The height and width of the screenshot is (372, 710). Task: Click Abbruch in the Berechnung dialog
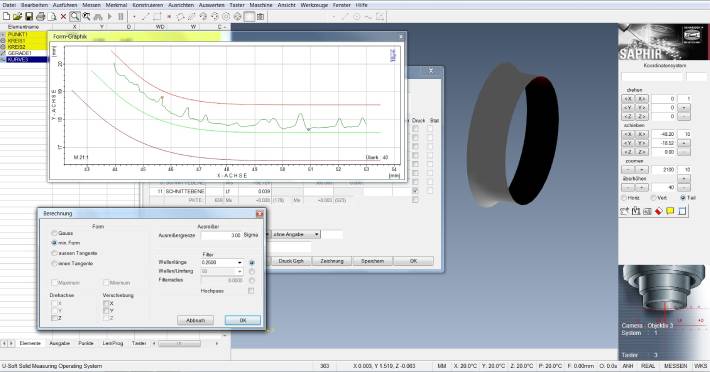pos(195,320)
